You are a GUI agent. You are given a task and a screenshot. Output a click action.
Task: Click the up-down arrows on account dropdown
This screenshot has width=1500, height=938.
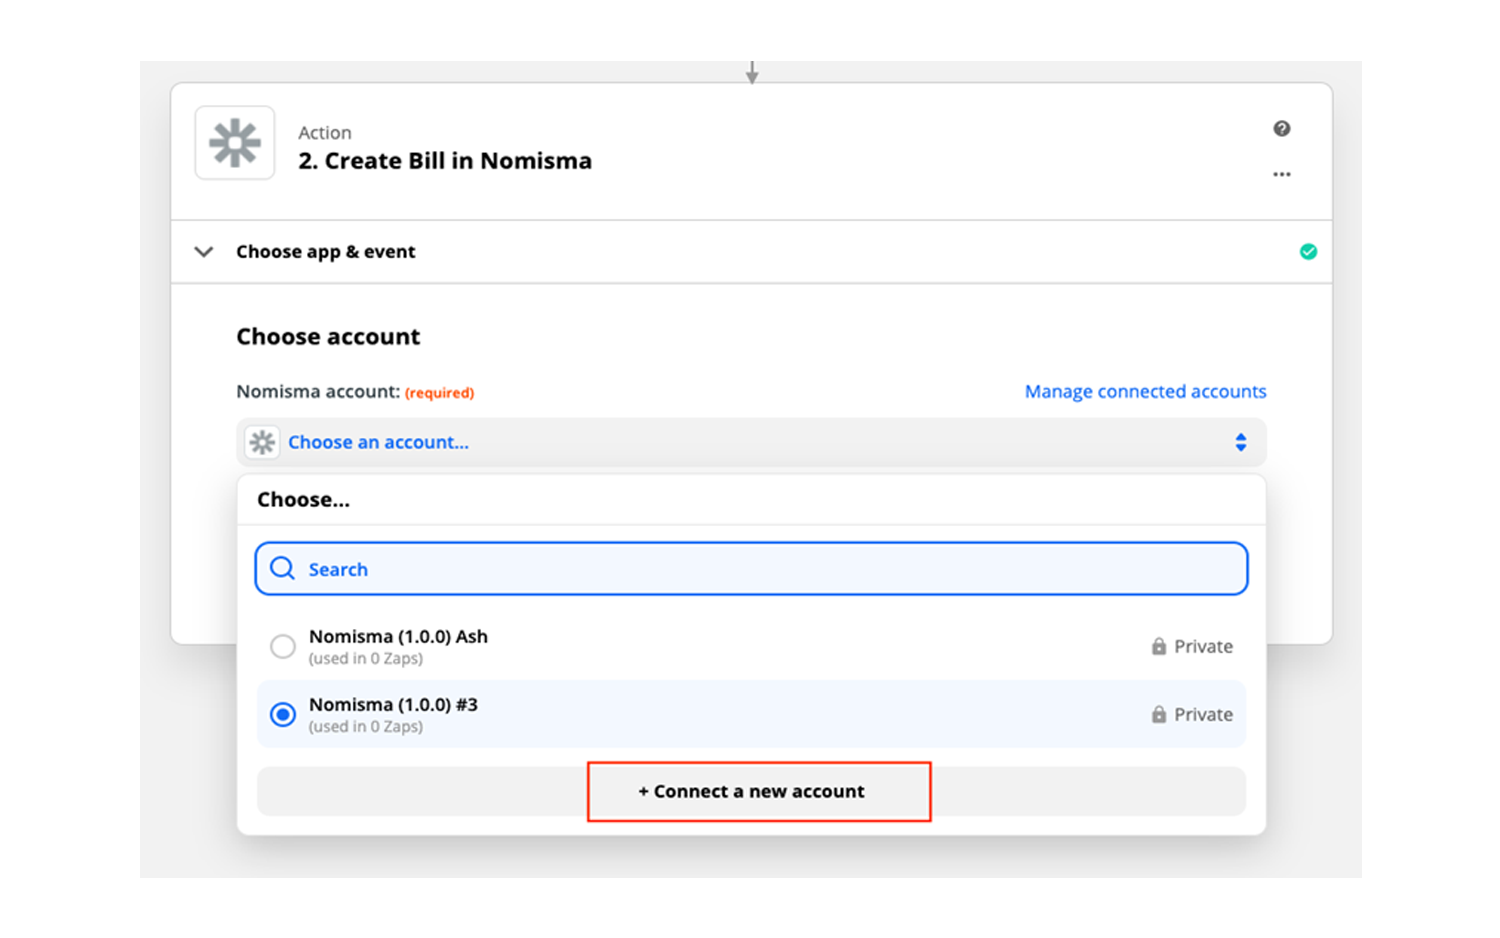click(1240, 442)
